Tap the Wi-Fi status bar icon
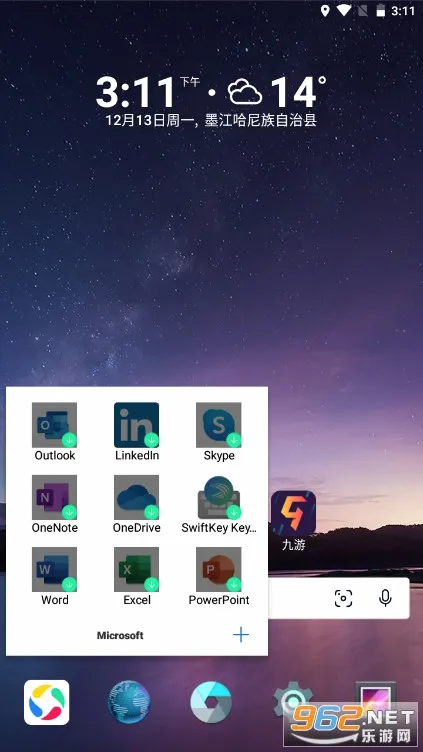 [344, 11]
